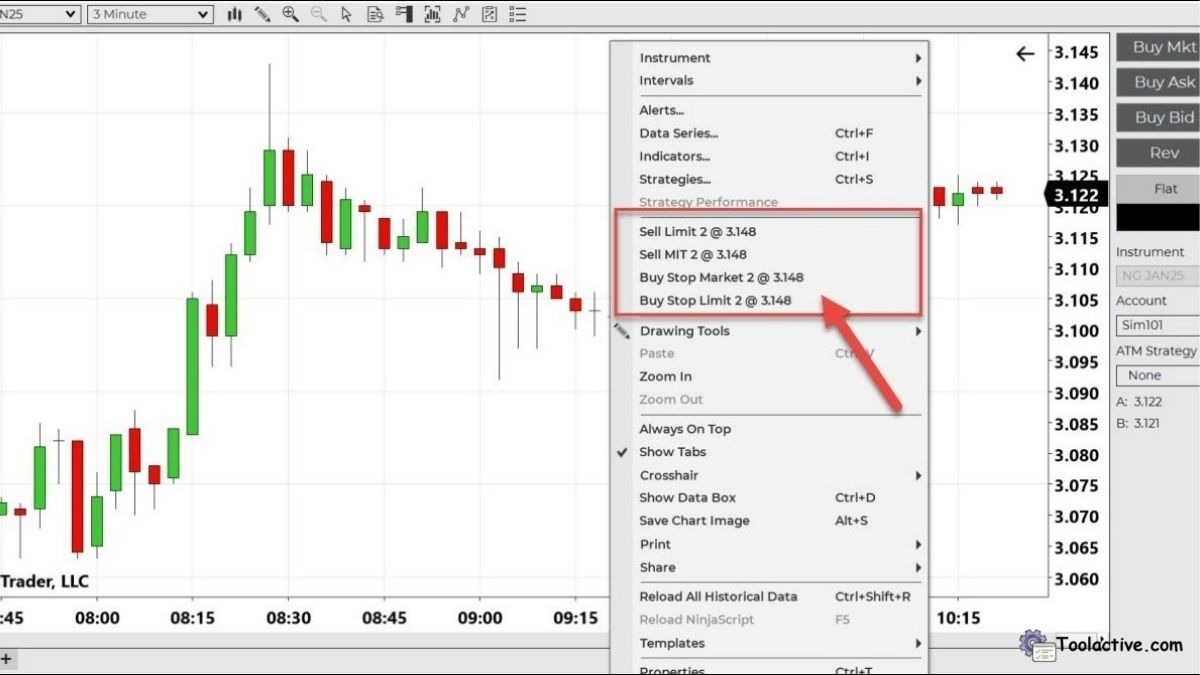Open the Account Sim101 dropdown
The width and height of the screenshot is (1200, 675).
1156,325
